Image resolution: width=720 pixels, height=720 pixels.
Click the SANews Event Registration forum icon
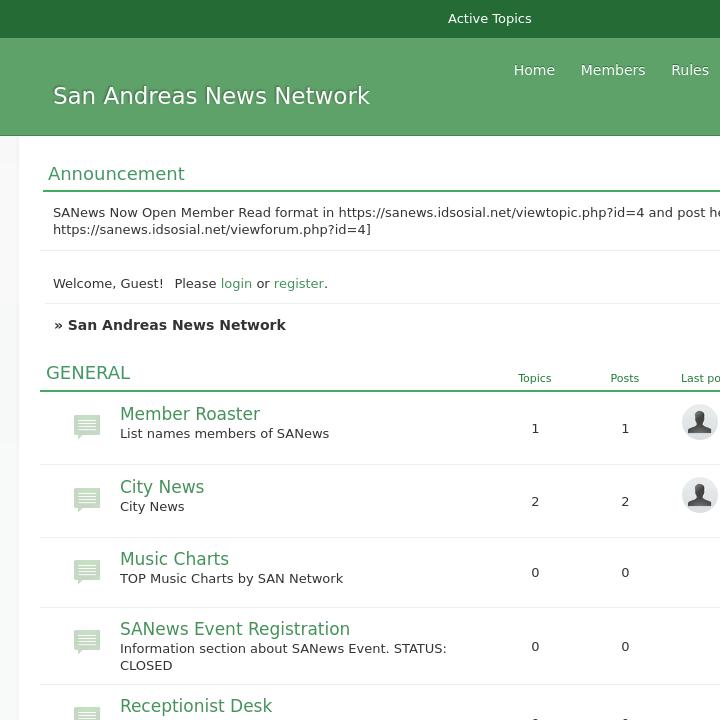(87, 641)
